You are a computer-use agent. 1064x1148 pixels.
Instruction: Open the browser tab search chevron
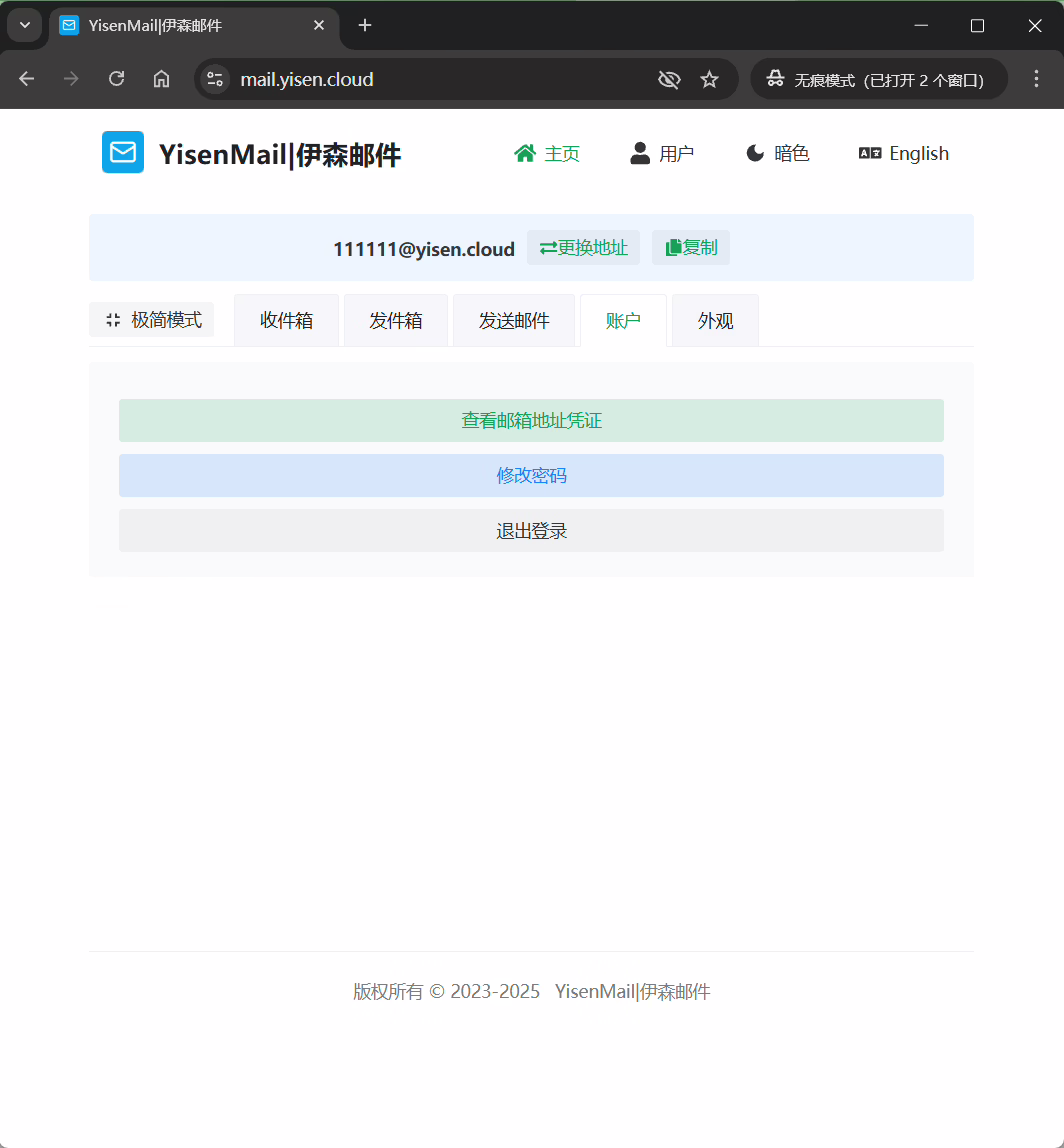(24, 25)
